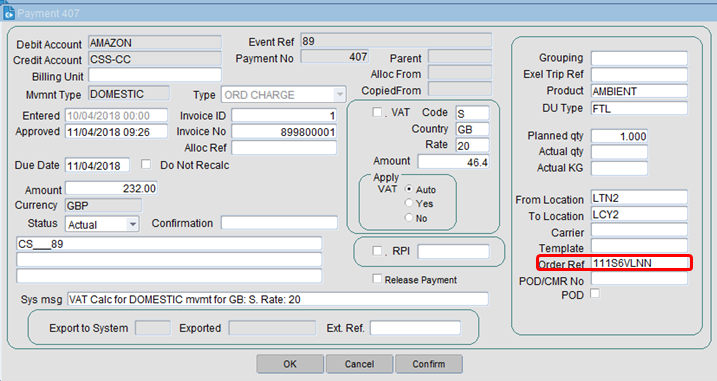The image size is (717, 381).
Task: Click the Alloc Ref field
Action: tap(284, 147)
